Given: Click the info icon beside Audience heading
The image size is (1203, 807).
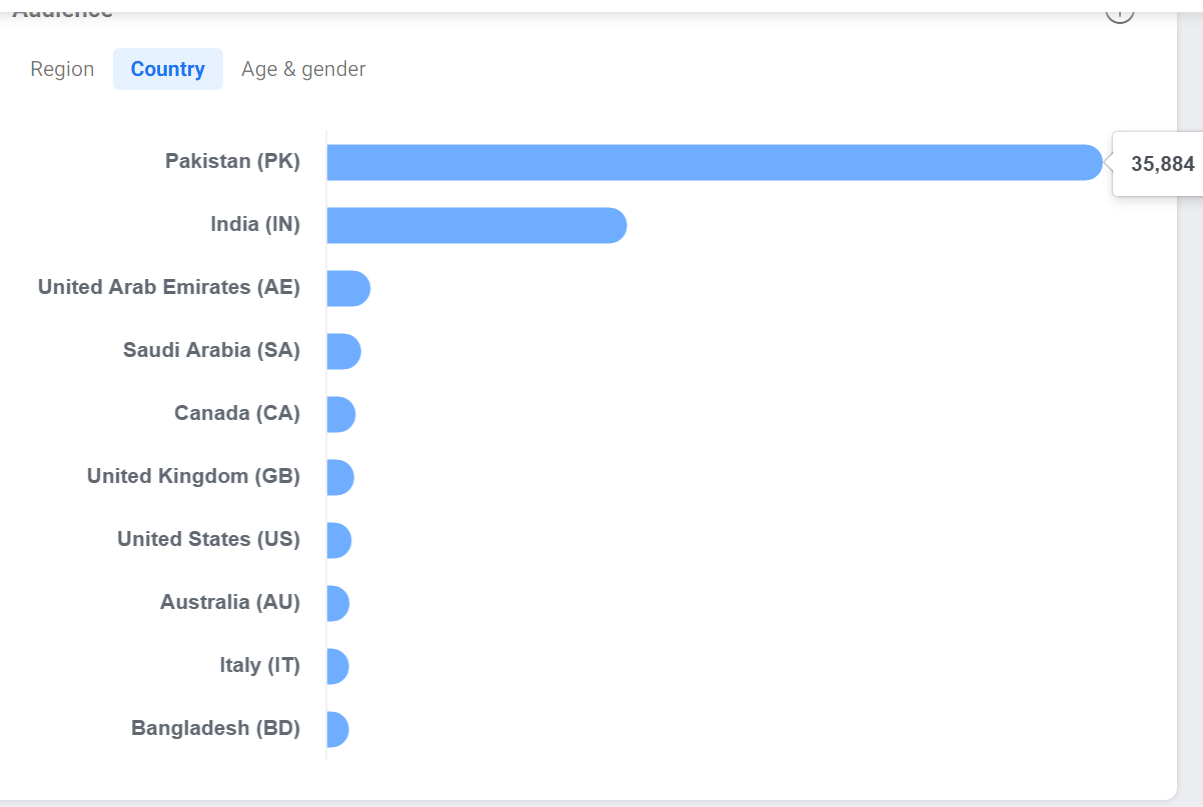Looking at the screenshot, I should click(x=1120, y=12).
